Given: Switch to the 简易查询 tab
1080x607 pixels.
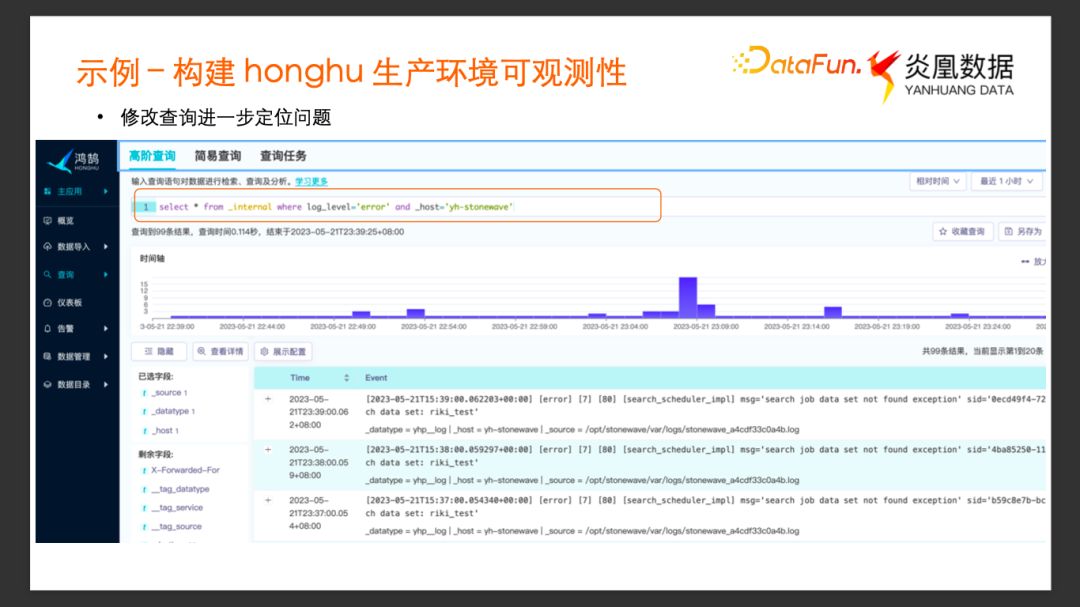Looking at the screenshot, I should 218,156.
